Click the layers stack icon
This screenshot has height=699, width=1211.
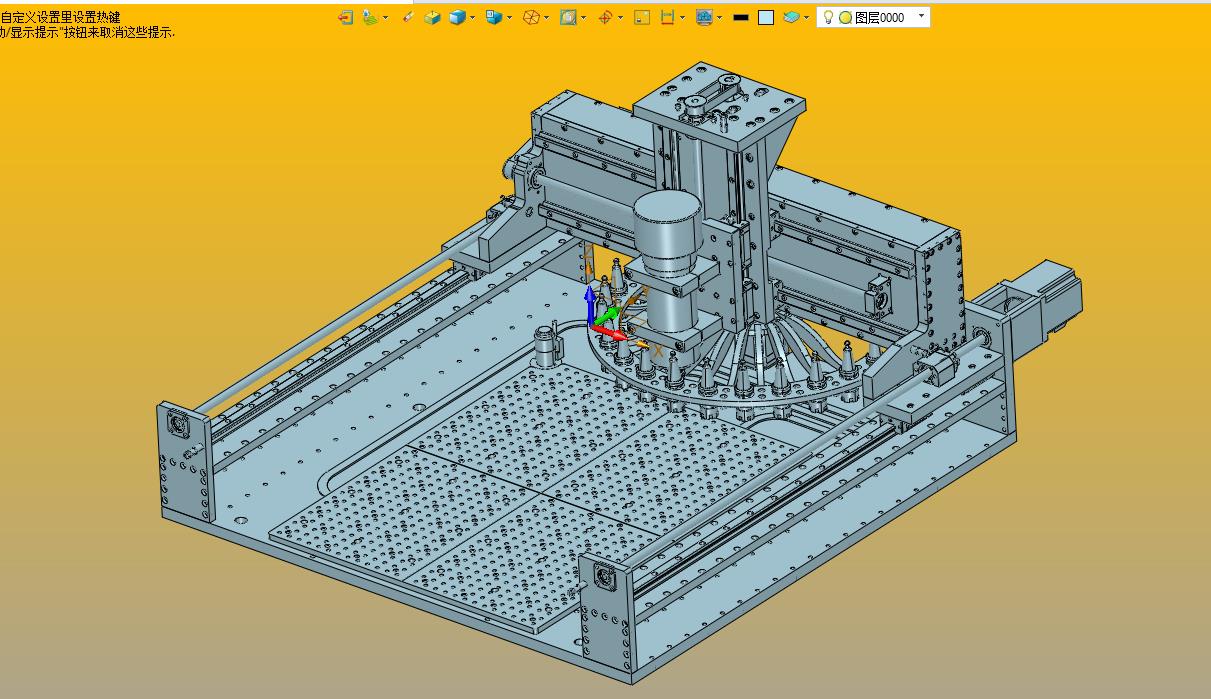click(x=791, y=17)
